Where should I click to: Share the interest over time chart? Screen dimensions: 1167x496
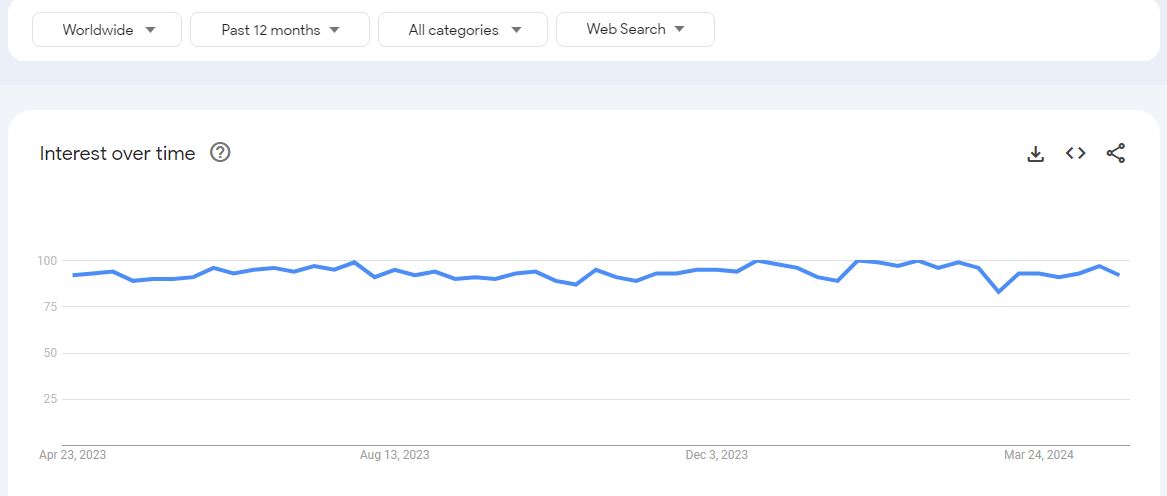coord(1116,153)
